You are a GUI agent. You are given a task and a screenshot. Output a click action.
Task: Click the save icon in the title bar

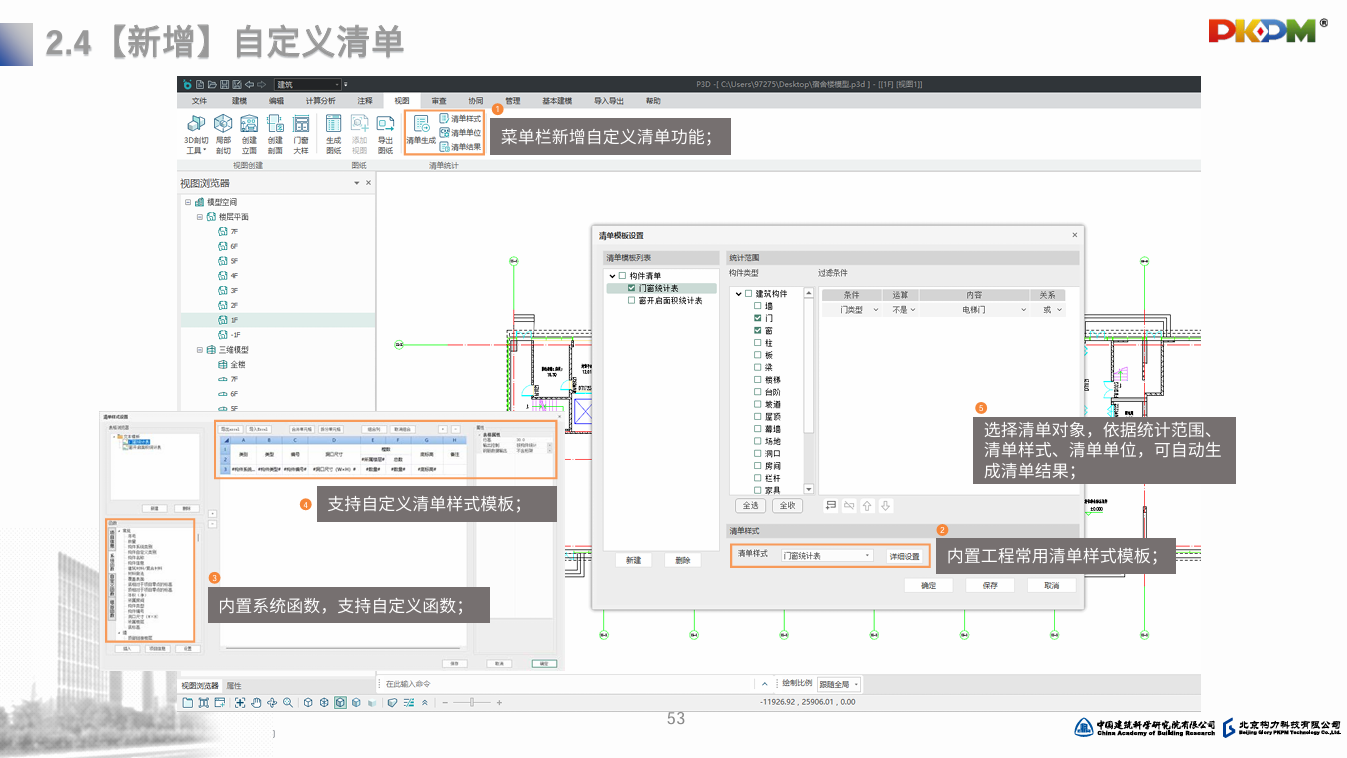224,84
